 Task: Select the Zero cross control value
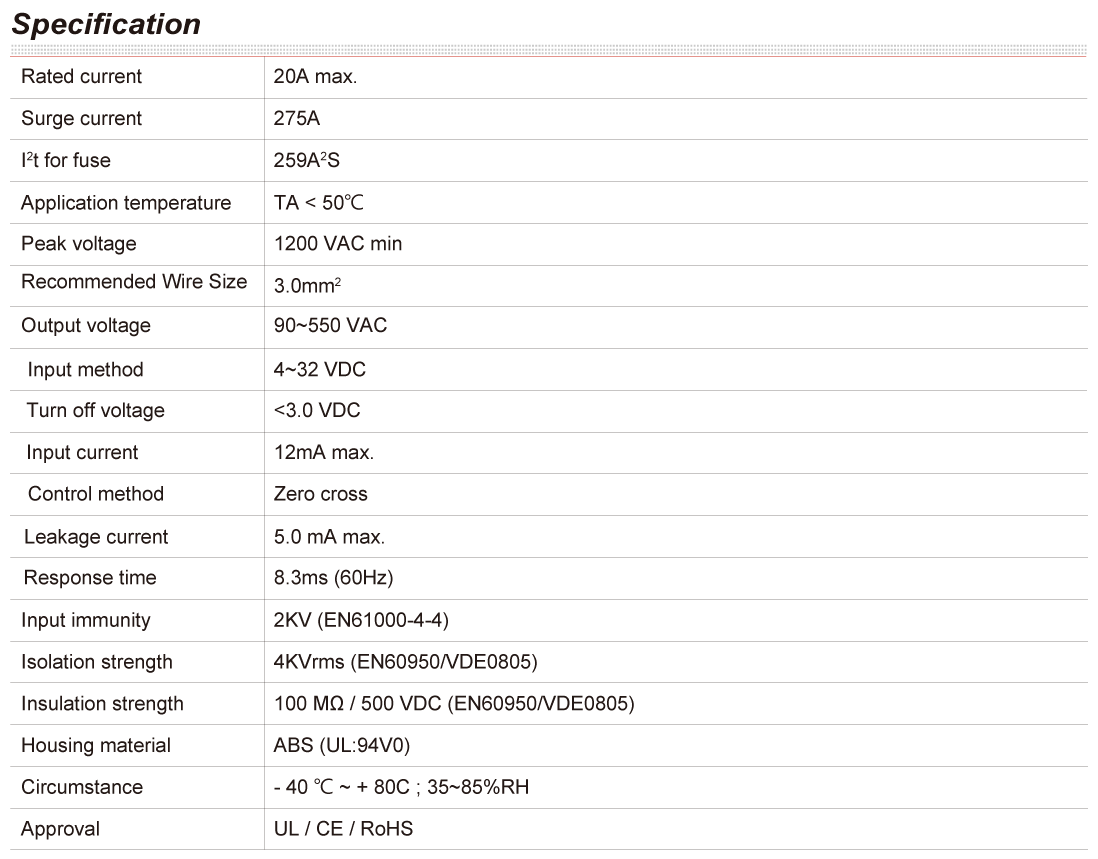point(320,494)
